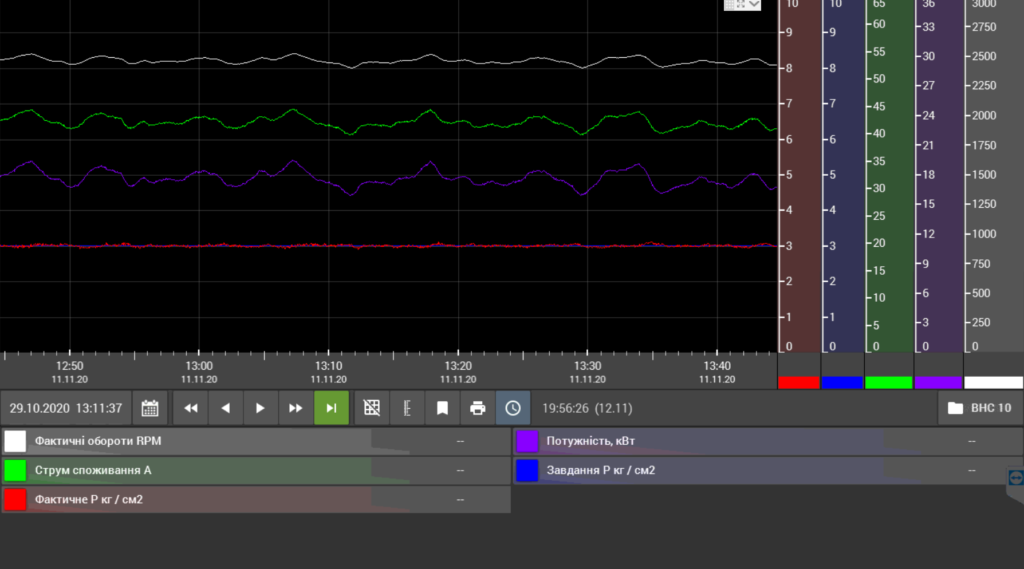Screen dimensions: 1024x569
Task: Select the Завдання Р кг / см2 legend row
Action: (x=768, y=470)
